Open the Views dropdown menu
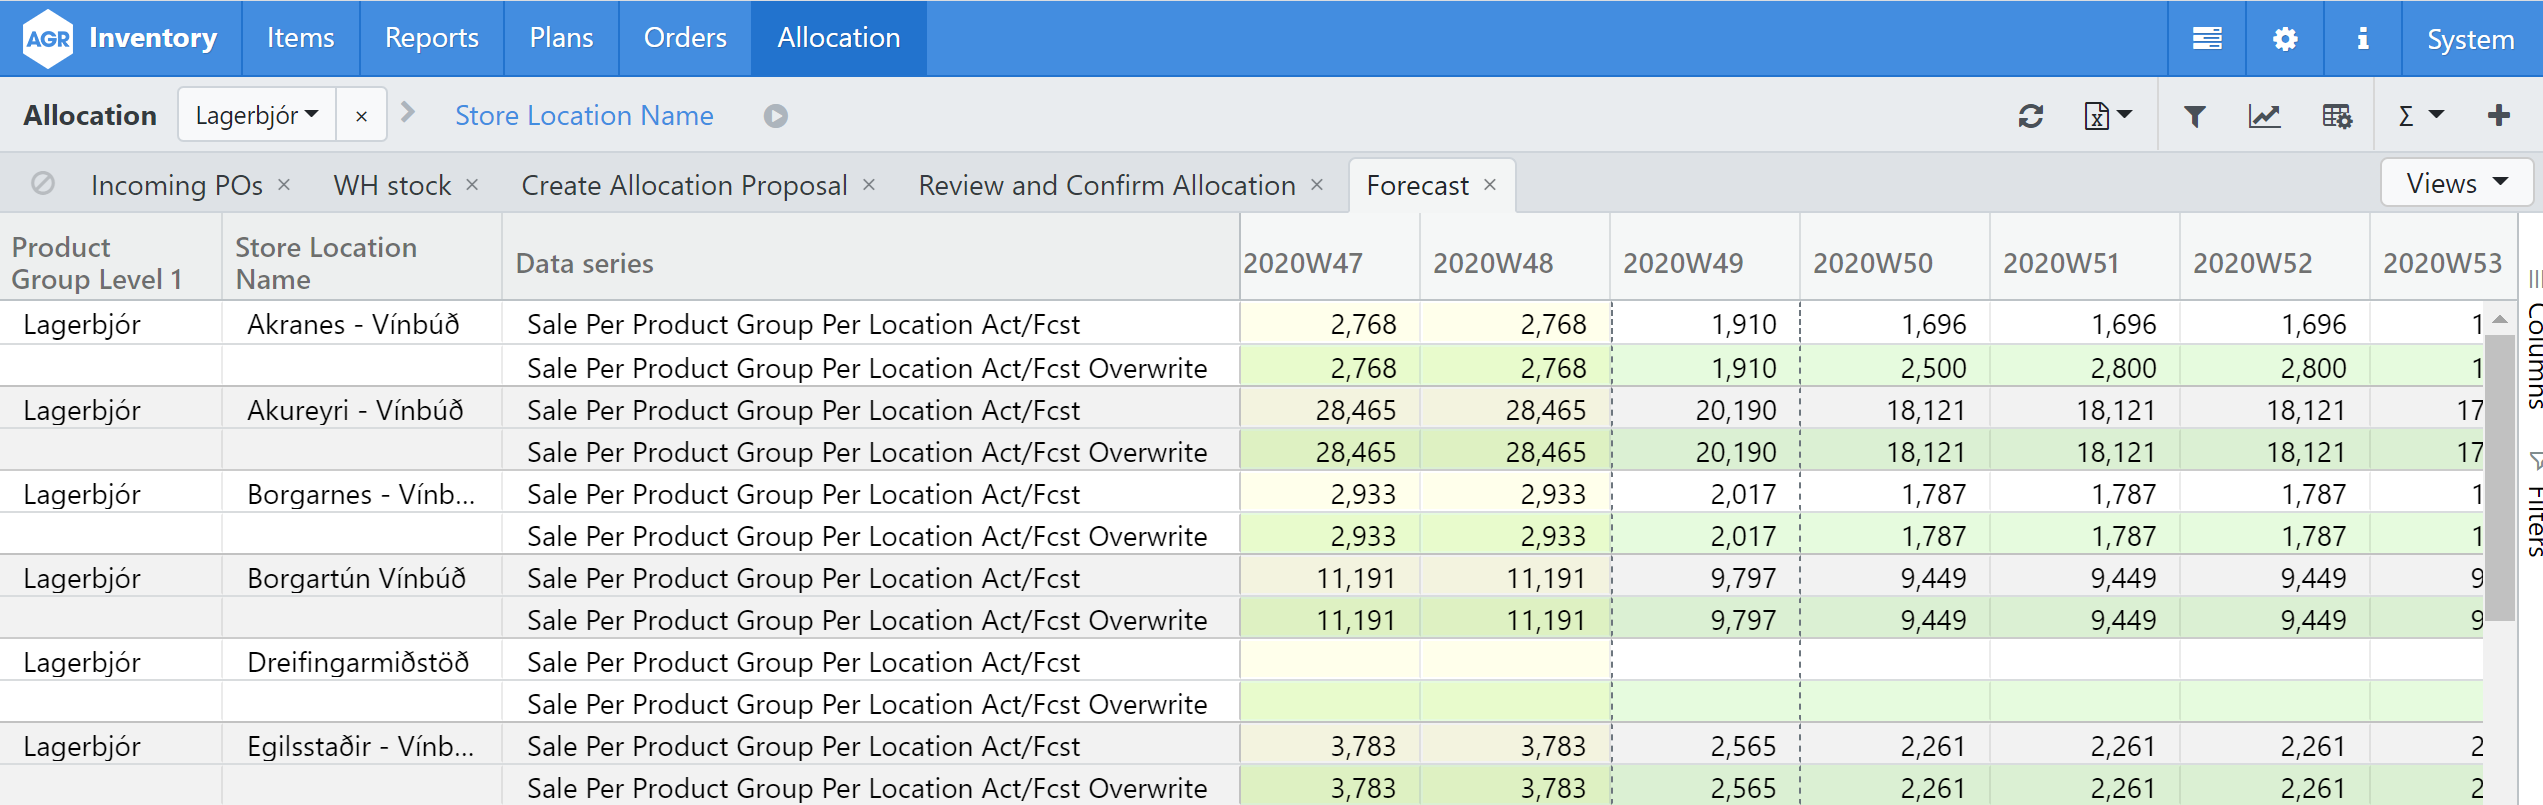Image resolution: width=2543 pixels, height=805 pixels. point(2456,184)
